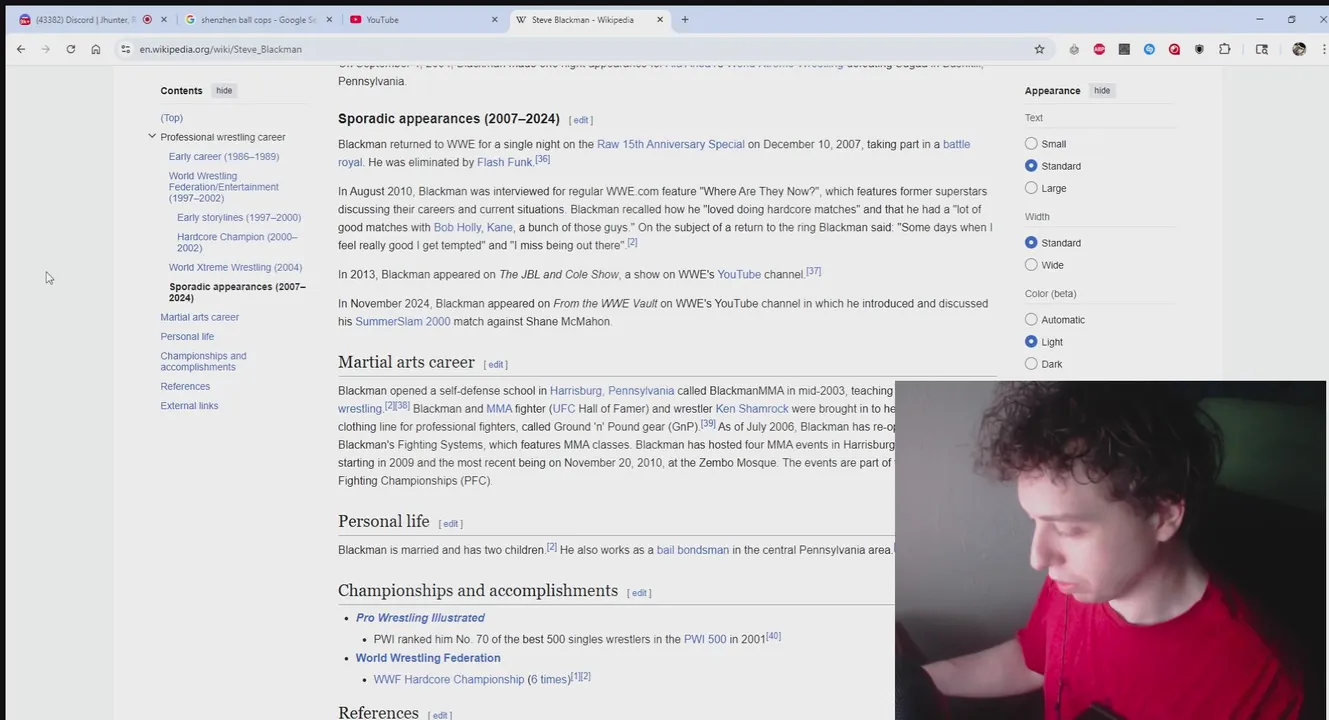Open the Extensions puzzle-piece menu

tap(1225, 49)
